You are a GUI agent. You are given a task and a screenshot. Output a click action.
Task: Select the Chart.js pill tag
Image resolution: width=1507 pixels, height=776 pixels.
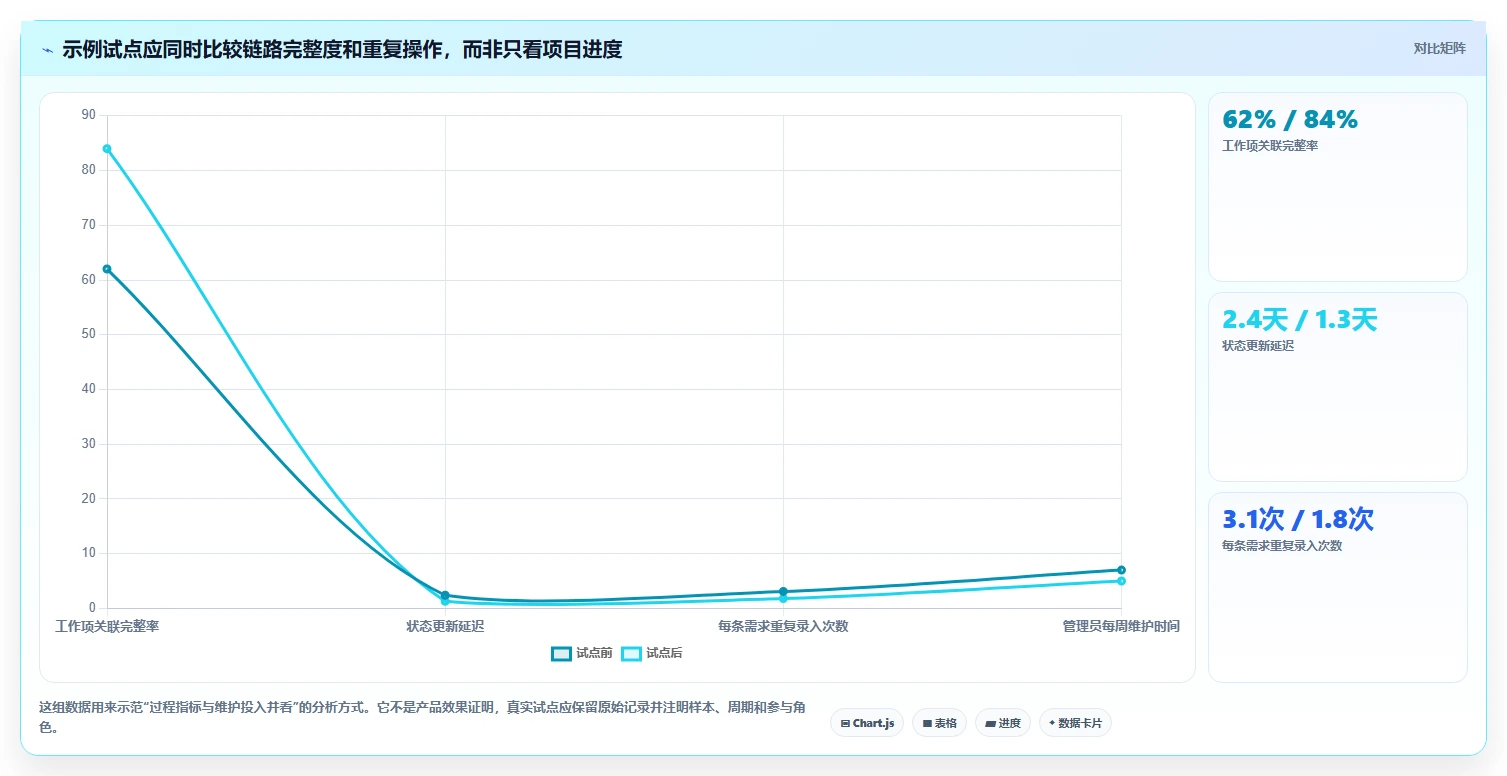(867, 722)
